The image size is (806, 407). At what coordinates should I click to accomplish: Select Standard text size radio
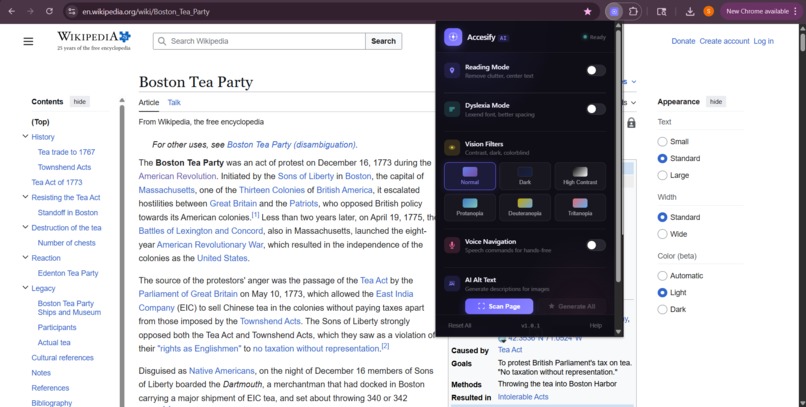pyautogui.click(x=662, y=158)
